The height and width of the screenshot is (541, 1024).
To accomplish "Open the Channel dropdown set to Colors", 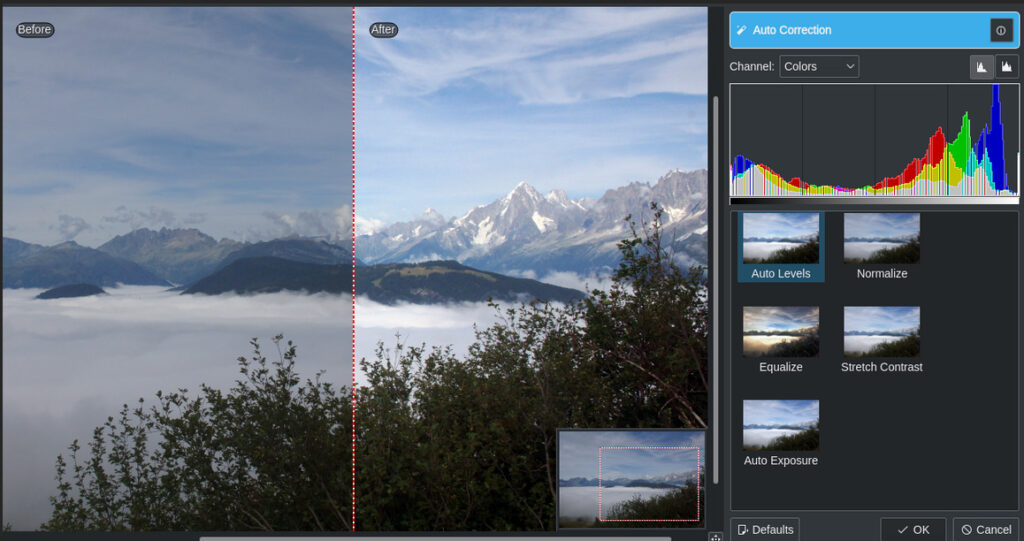I will 819,67.
